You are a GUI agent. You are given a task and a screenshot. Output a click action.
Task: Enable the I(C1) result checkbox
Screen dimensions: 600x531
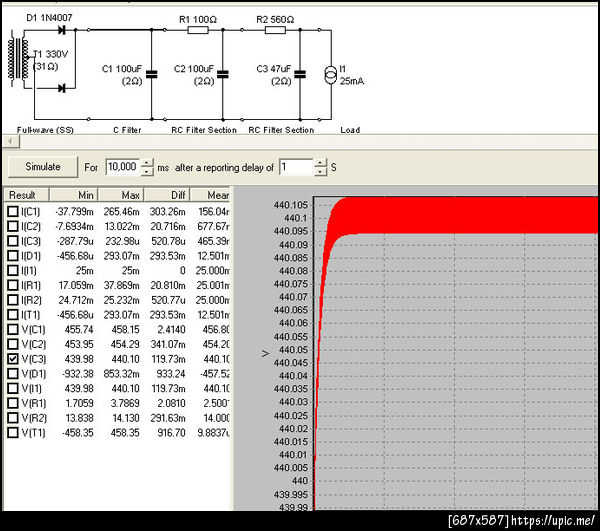13,211
